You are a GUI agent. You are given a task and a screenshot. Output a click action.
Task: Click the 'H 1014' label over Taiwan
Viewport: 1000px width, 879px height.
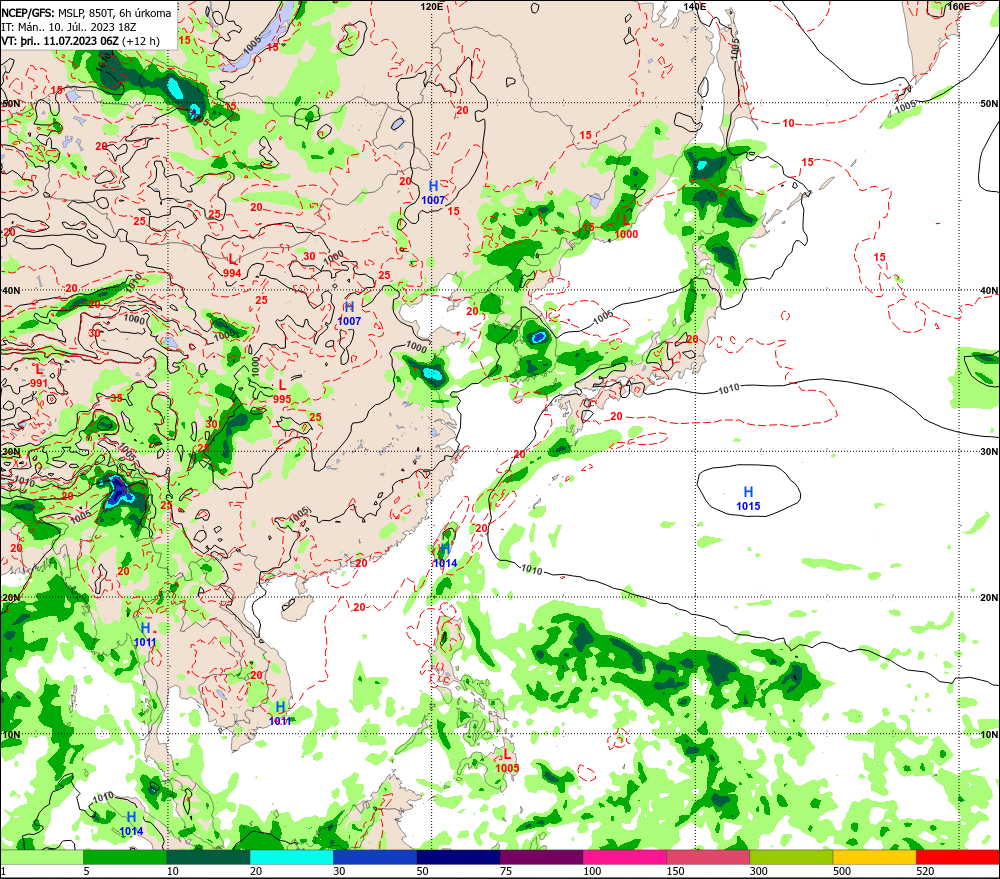(445, 556)
